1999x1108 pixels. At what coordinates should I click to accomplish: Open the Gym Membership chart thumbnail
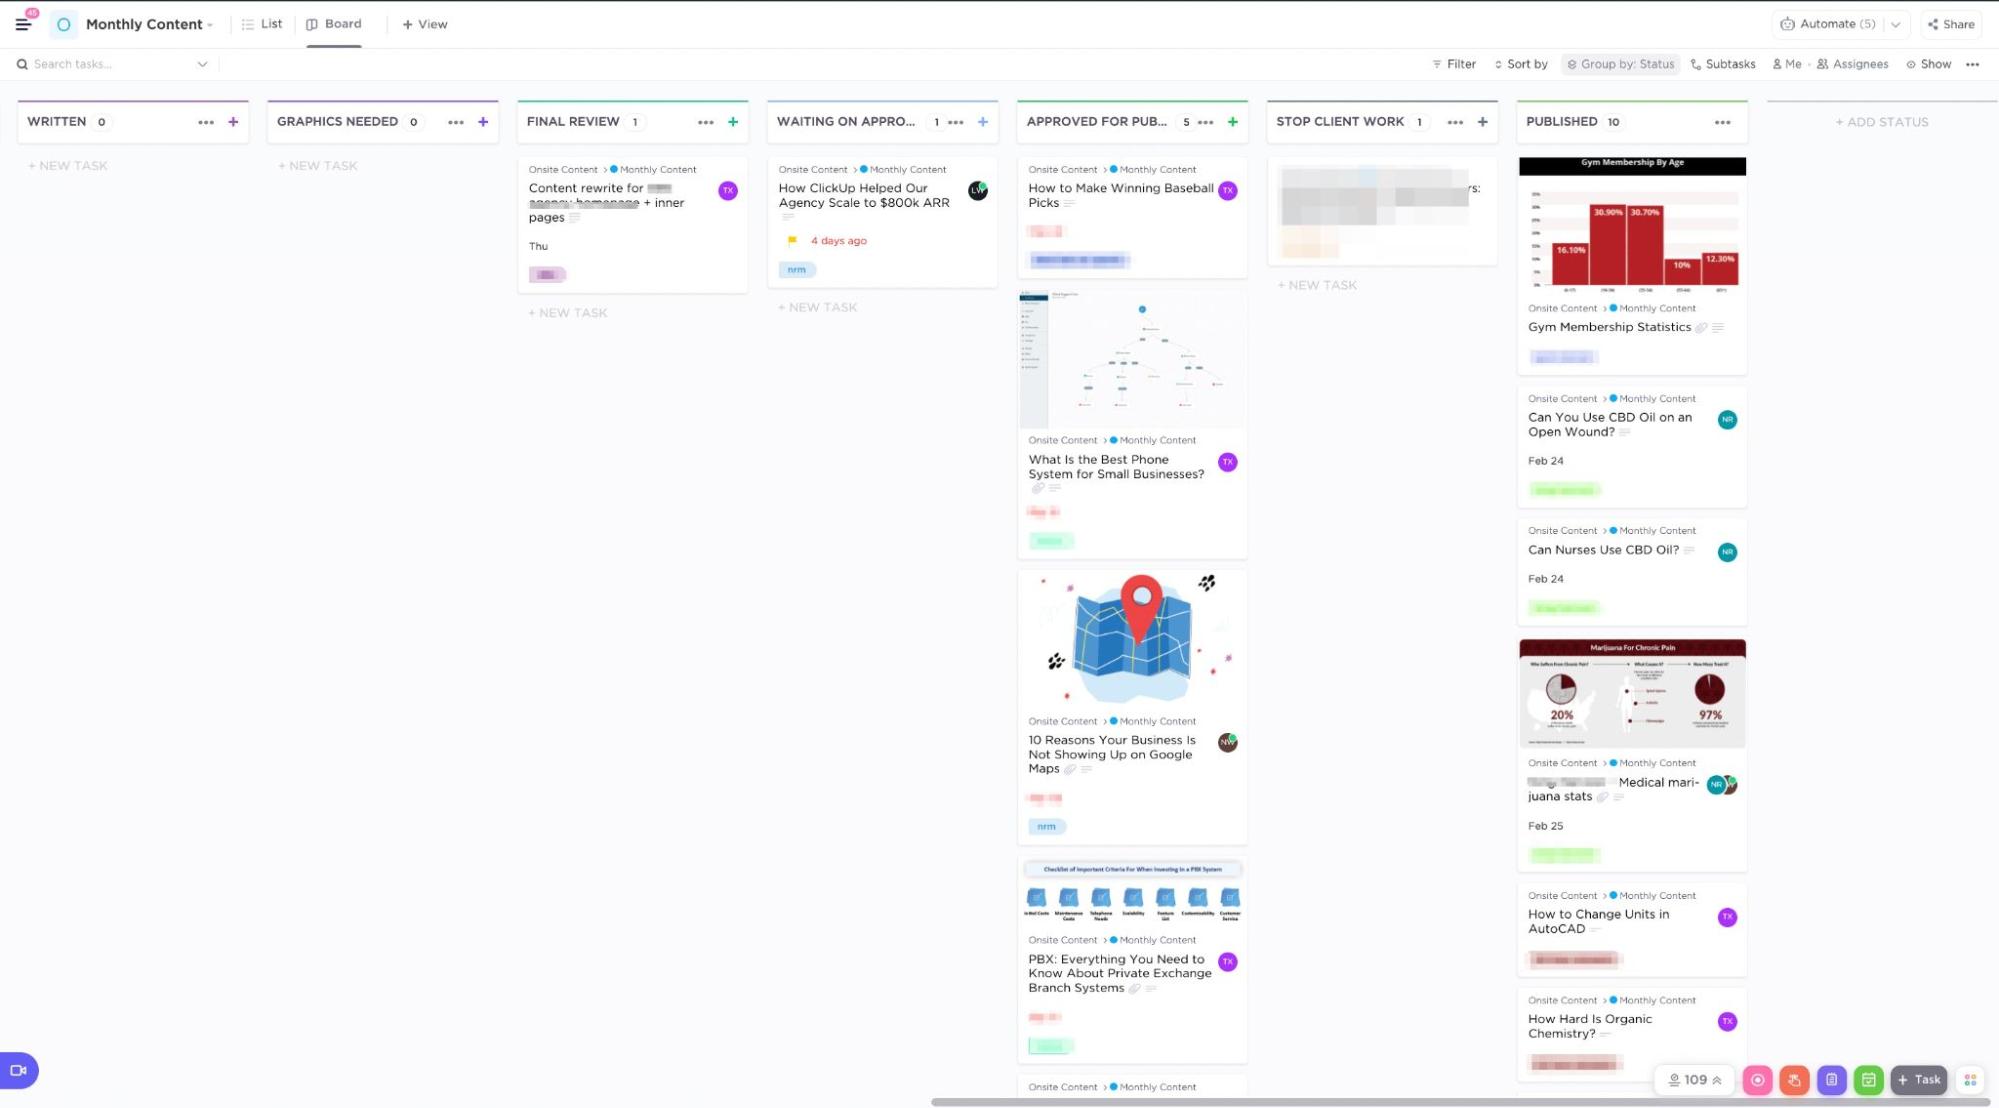1632,227
